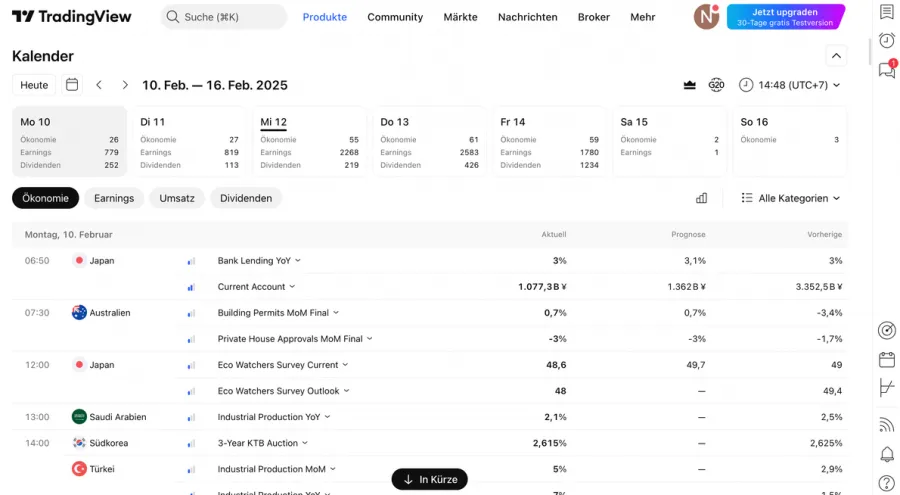The image size is (900, 495).
Task: Select the Fr 14 day card
Action: pos(549,141)
